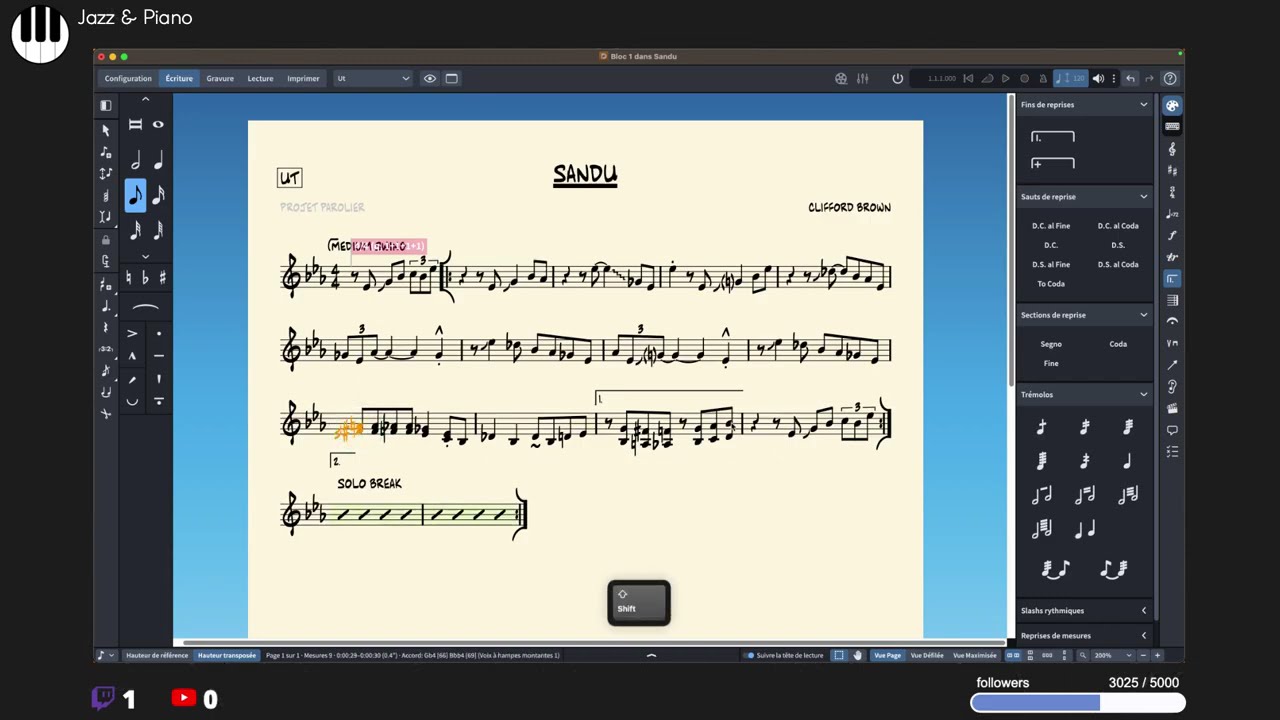Select the half note duration
Screen dimensions: 1280x720
[x=136, y=162]
